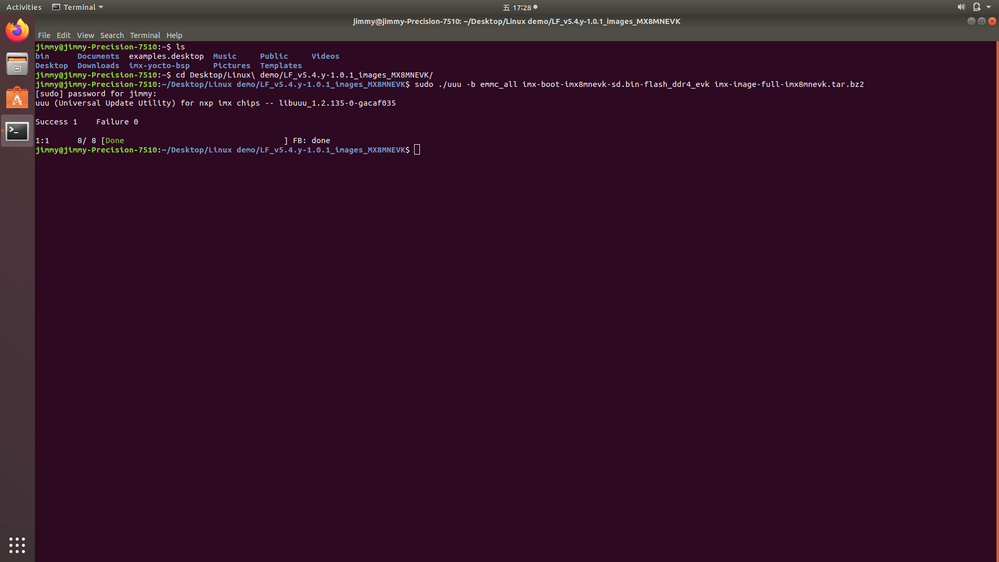The image size is (999, 562).
Task: Open the clock and calendar panel
Action: click(x=520, y=7)
